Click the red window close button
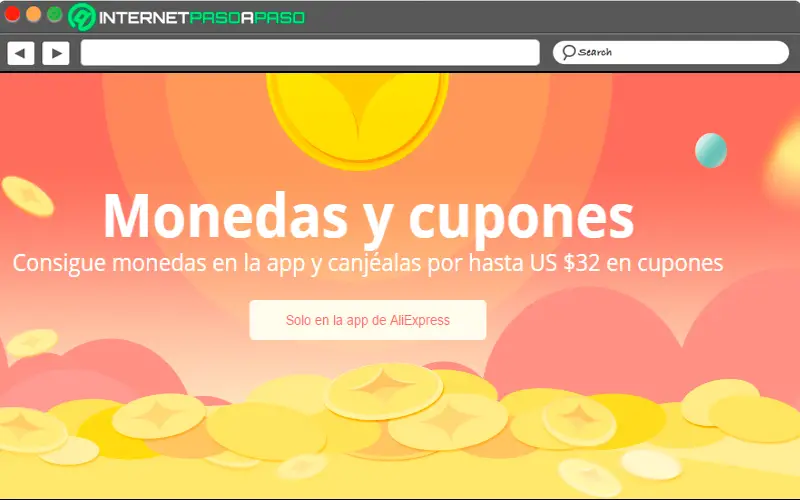 12,14
